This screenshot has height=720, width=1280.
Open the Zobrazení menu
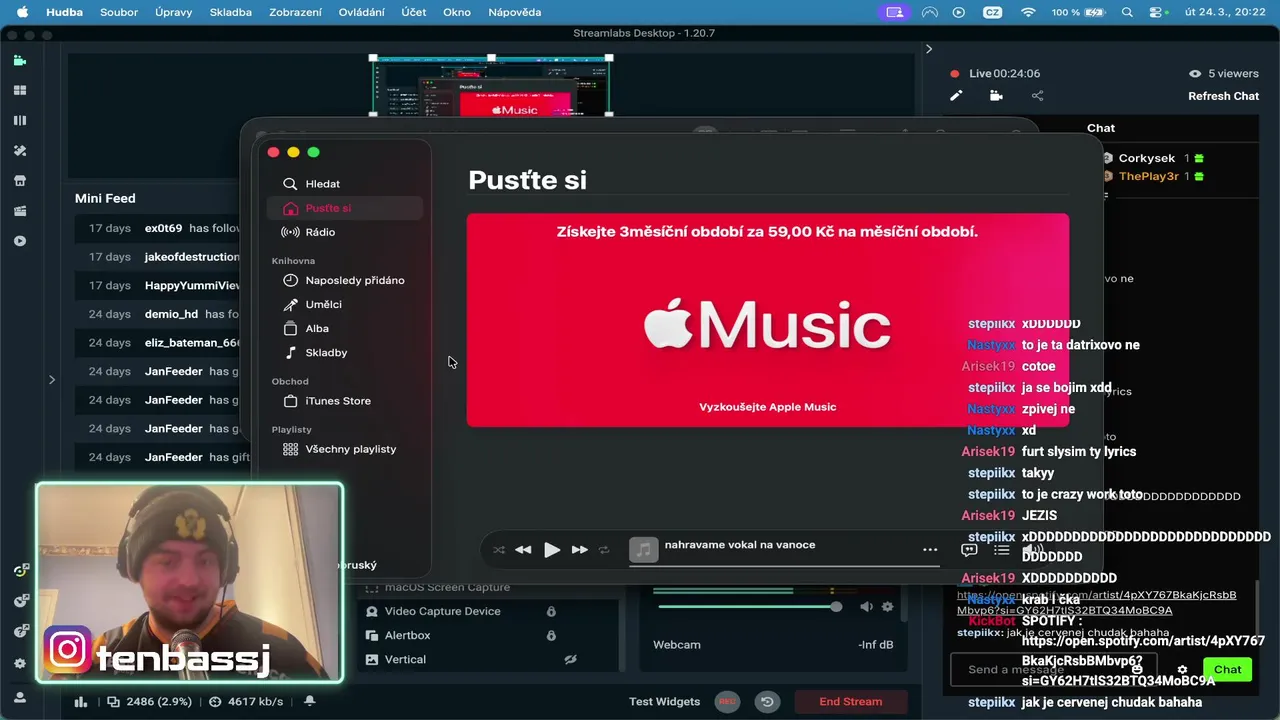pos(296,12)
